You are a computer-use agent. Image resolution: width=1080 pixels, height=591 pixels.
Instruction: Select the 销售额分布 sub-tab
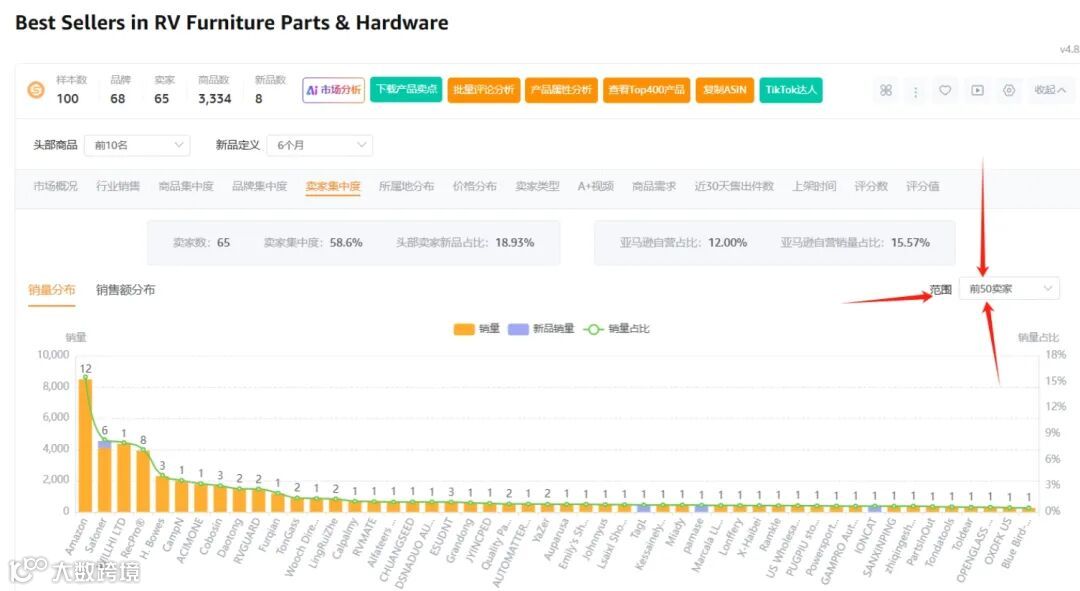click(125, 290)
